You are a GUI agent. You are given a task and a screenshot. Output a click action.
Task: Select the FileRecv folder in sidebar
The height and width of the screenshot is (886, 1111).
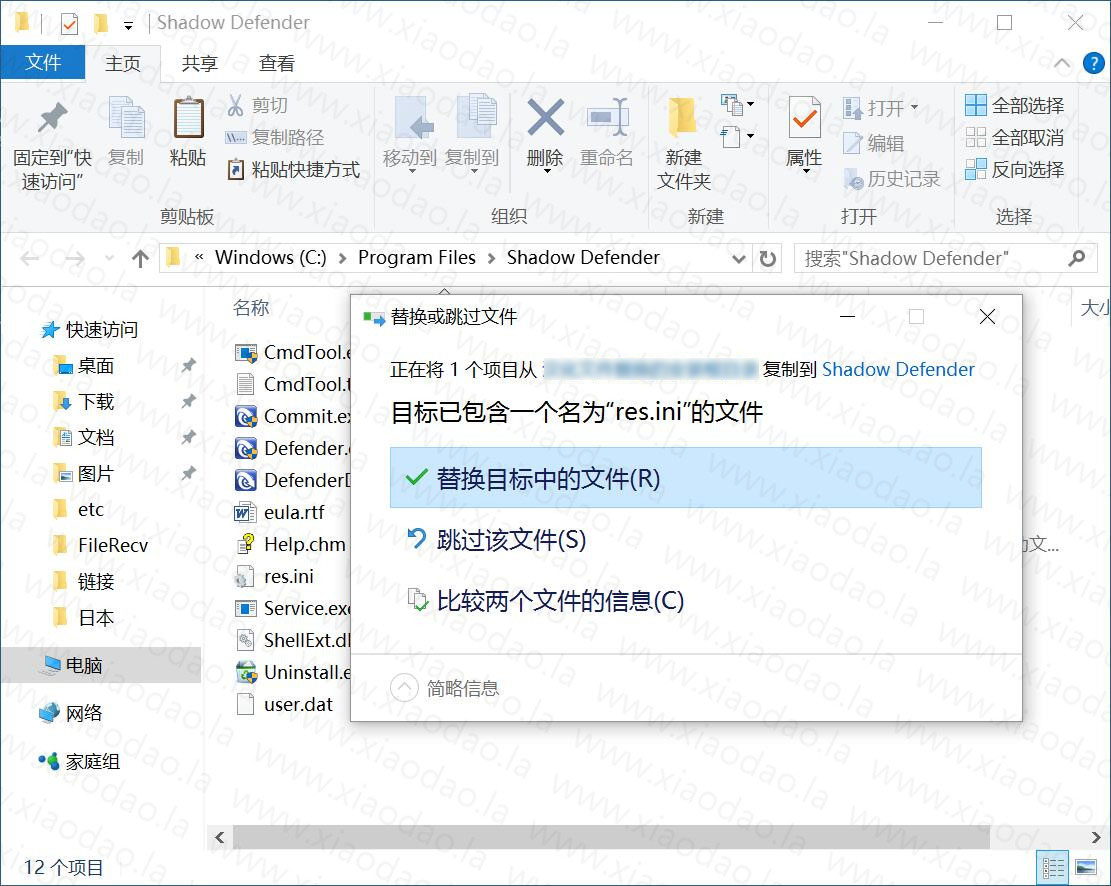pos(101,545)
